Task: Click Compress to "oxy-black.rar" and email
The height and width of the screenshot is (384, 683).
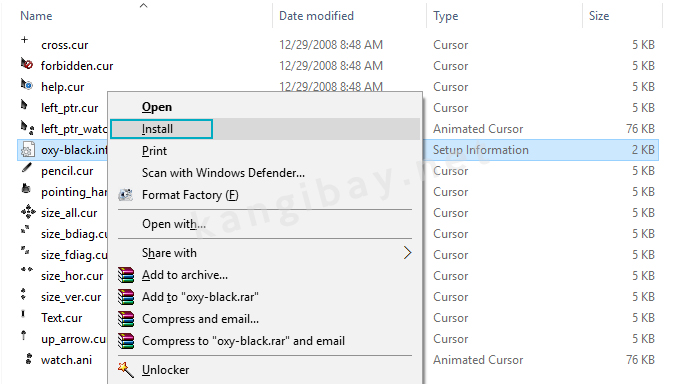Action: click(x=243, y=341)
